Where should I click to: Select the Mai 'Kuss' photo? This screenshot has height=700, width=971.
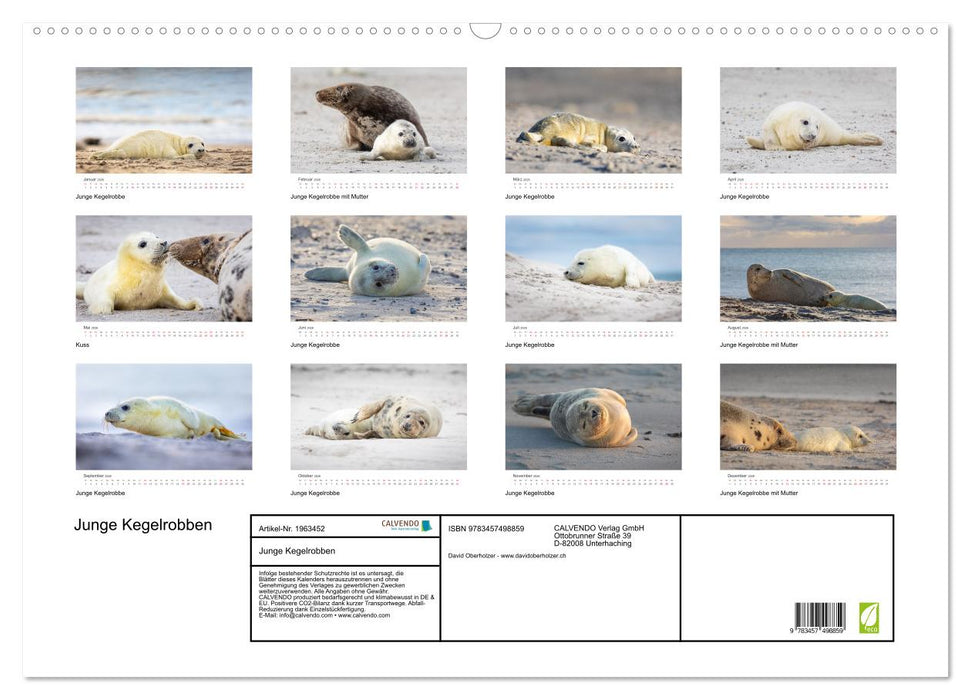164,268
